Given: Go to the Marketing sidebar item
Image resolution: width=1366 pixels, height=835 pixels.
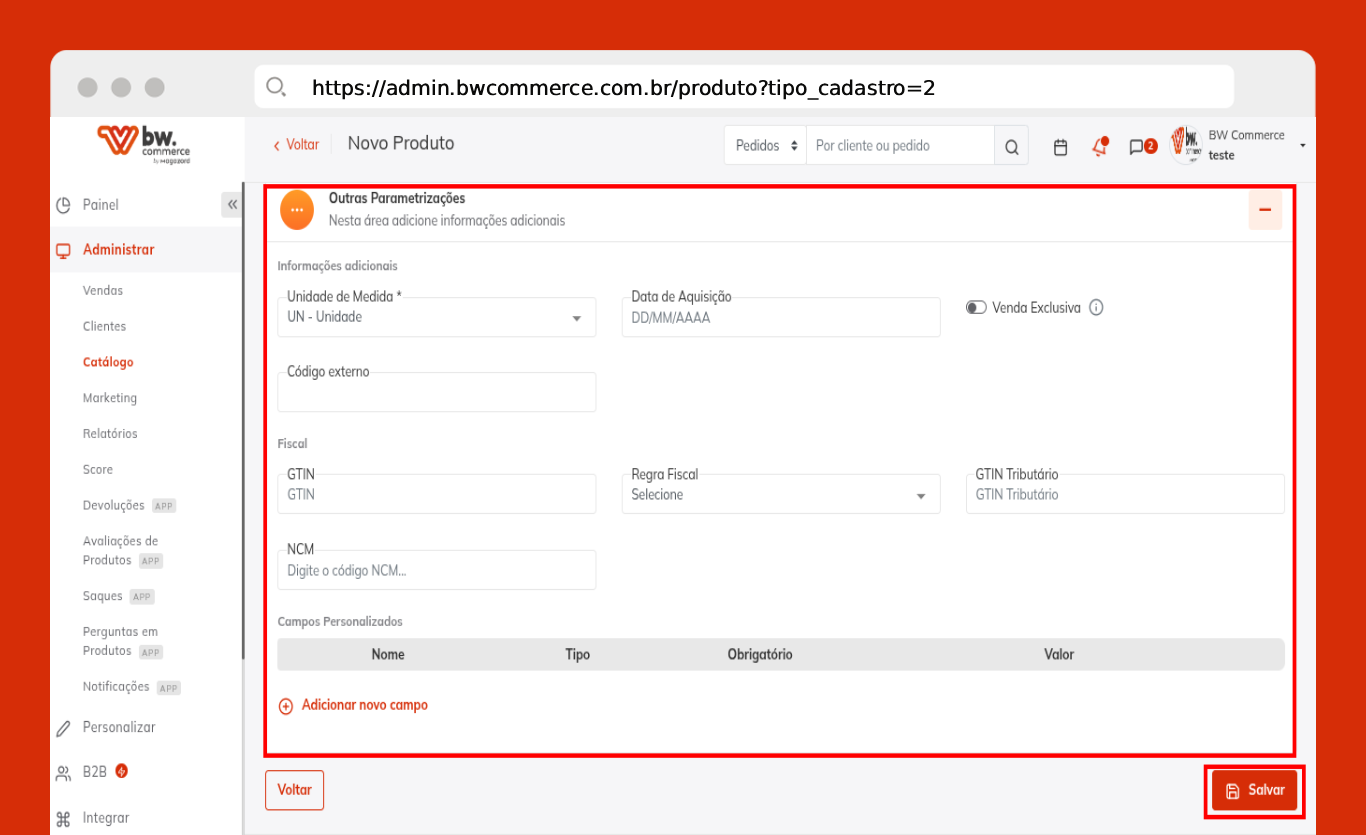Looking at the screenshot, I should click(x=110, y=398).
